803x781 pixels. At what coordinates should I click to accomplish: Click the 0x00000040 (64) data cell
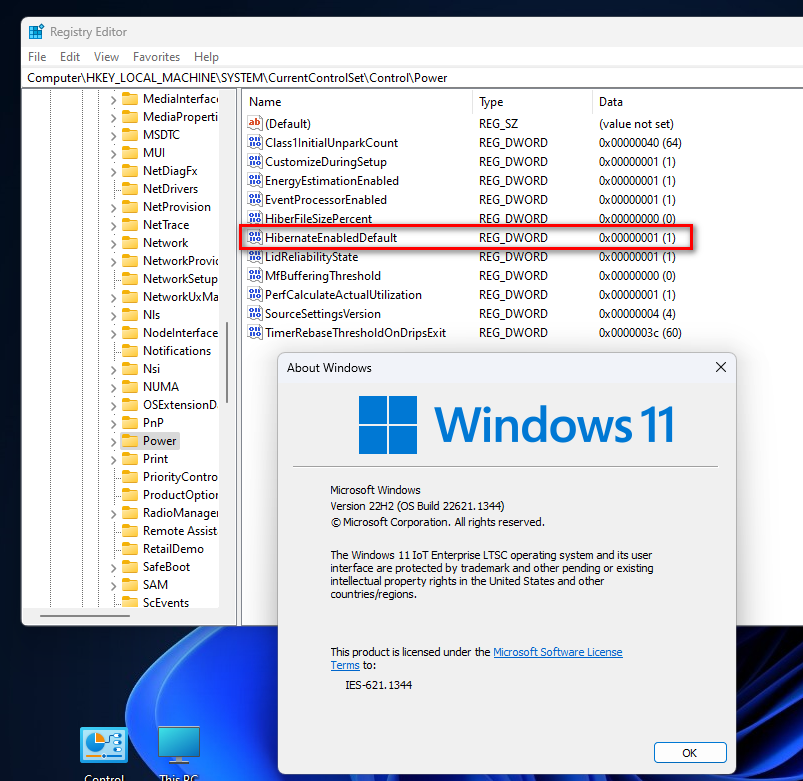(x=640, y=142)
